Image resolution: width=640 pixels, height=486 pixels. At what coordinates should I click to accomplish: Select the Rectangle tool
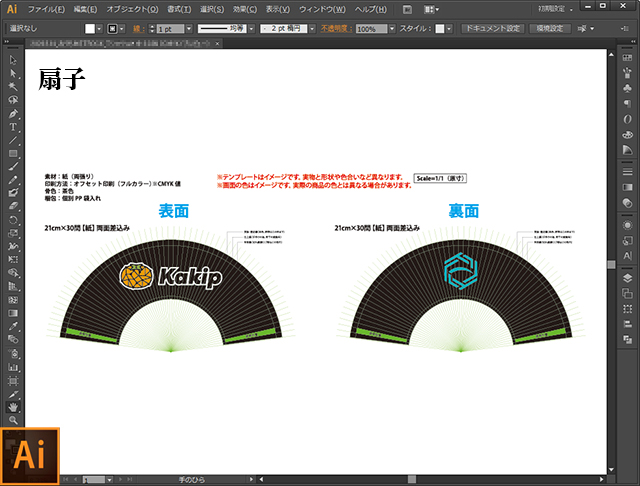[x=13, y=153]
